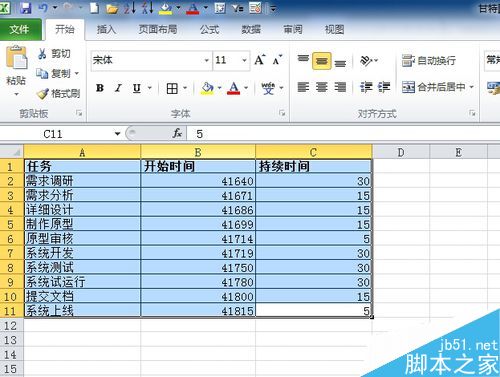Open merge options arrow beside 合并后居中
This screenshot has width=500, height=377.
[x=471, y=87]
